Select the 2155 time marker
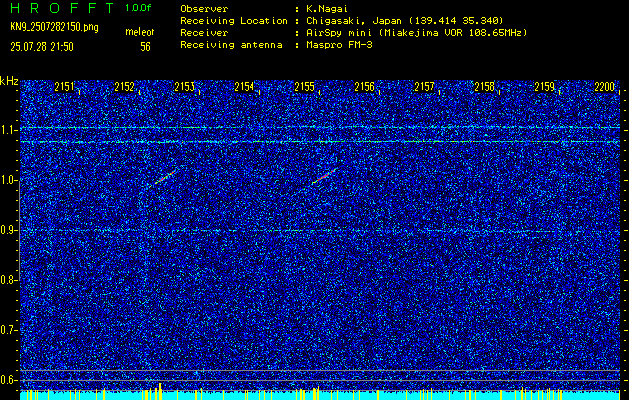 click(304, 87)
